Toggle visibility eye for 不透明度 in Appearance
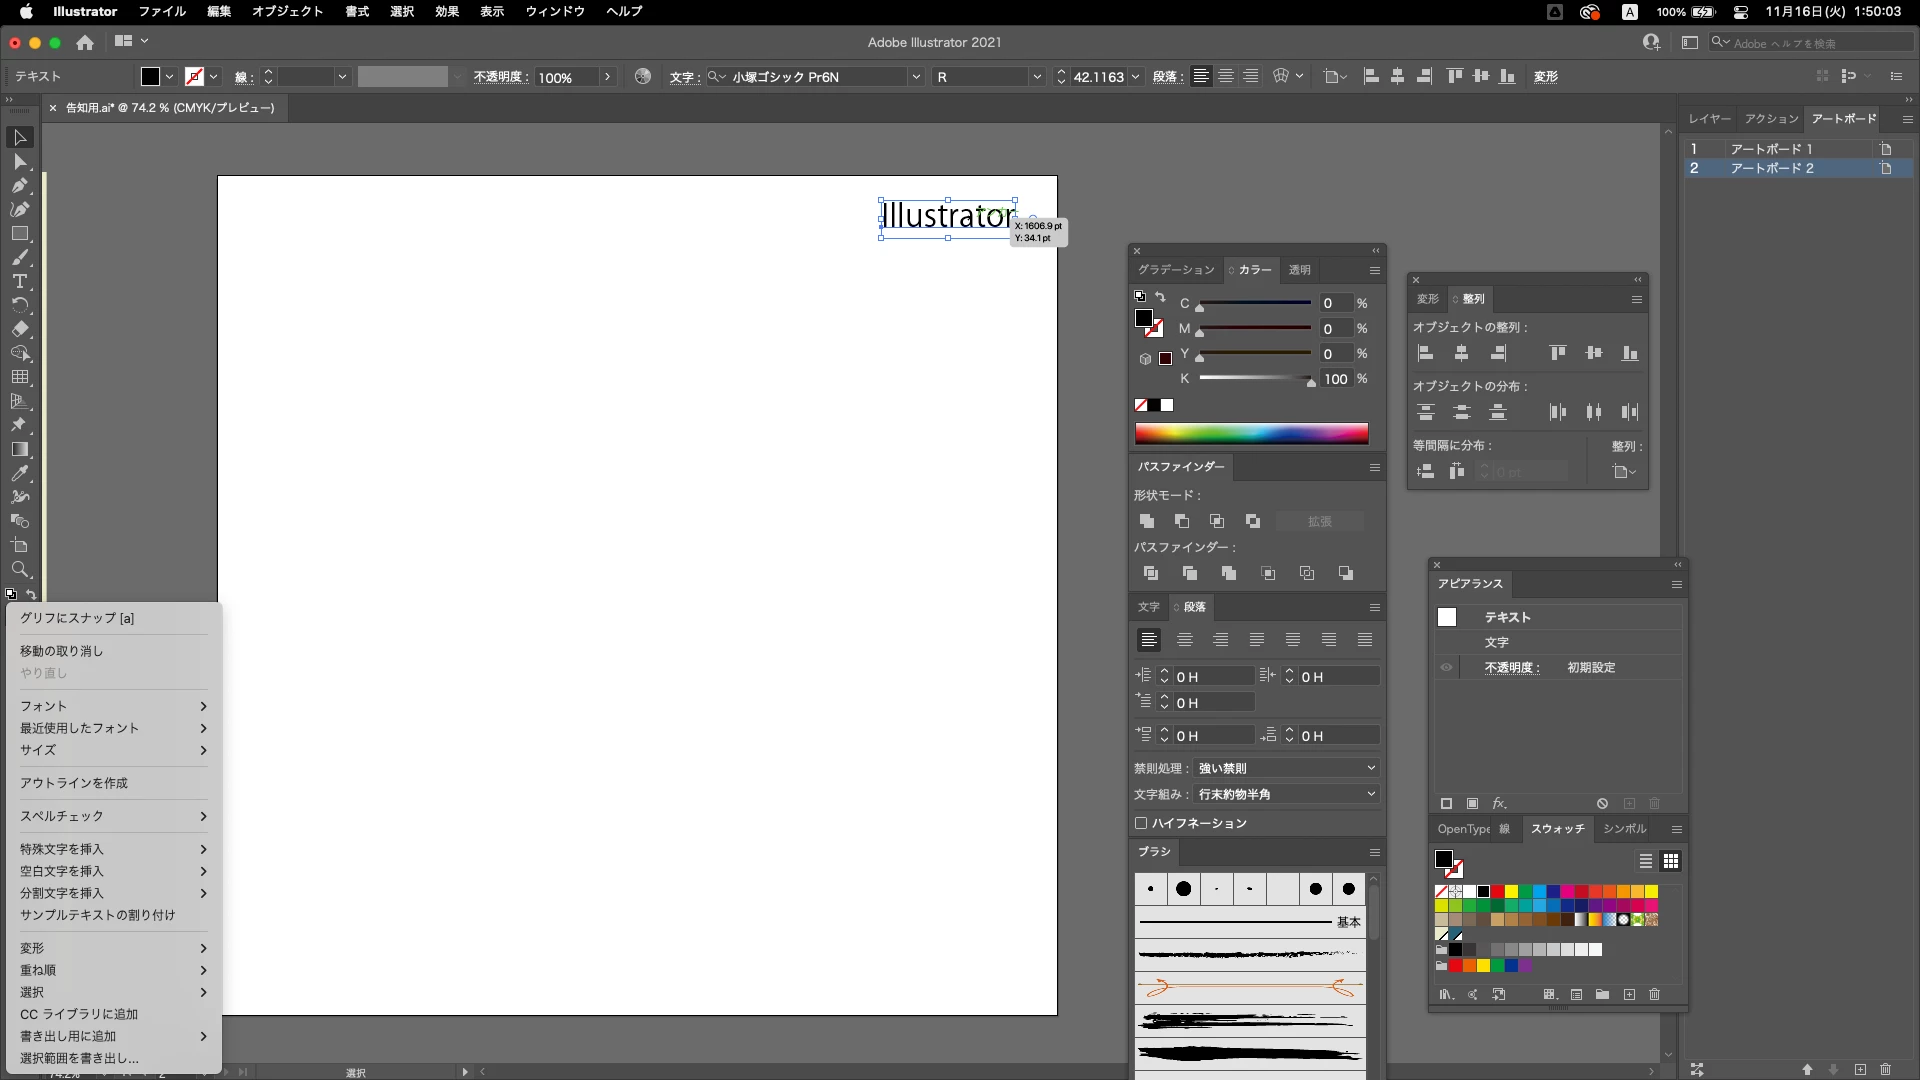 1446,667
